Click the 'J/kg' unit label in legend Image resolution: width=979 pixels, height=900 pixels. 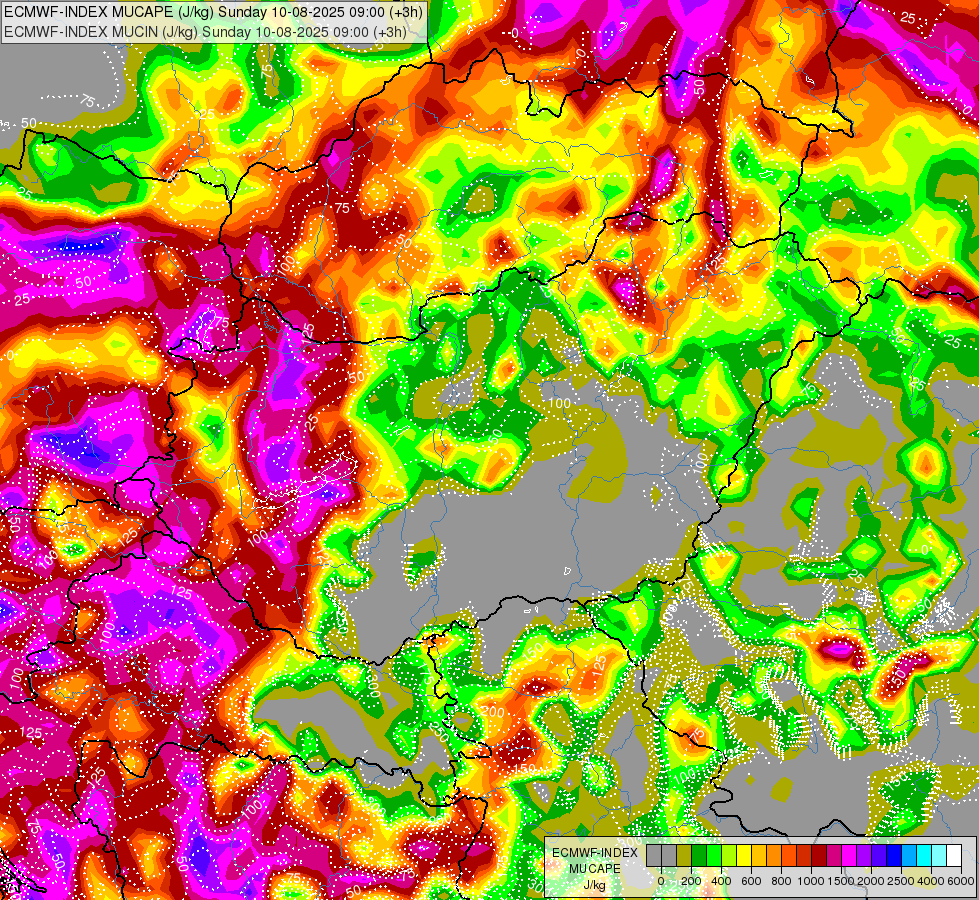[x=594, y=885]
